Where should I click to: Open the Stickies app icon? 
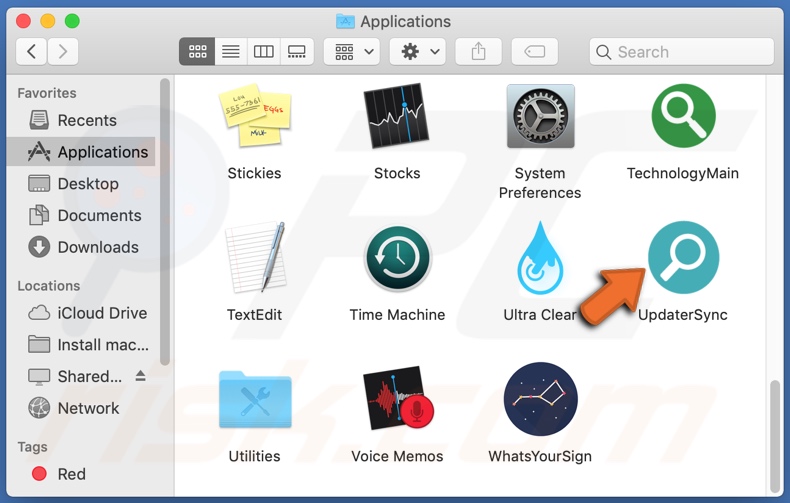pyautogui.click(x=254, y=115)
